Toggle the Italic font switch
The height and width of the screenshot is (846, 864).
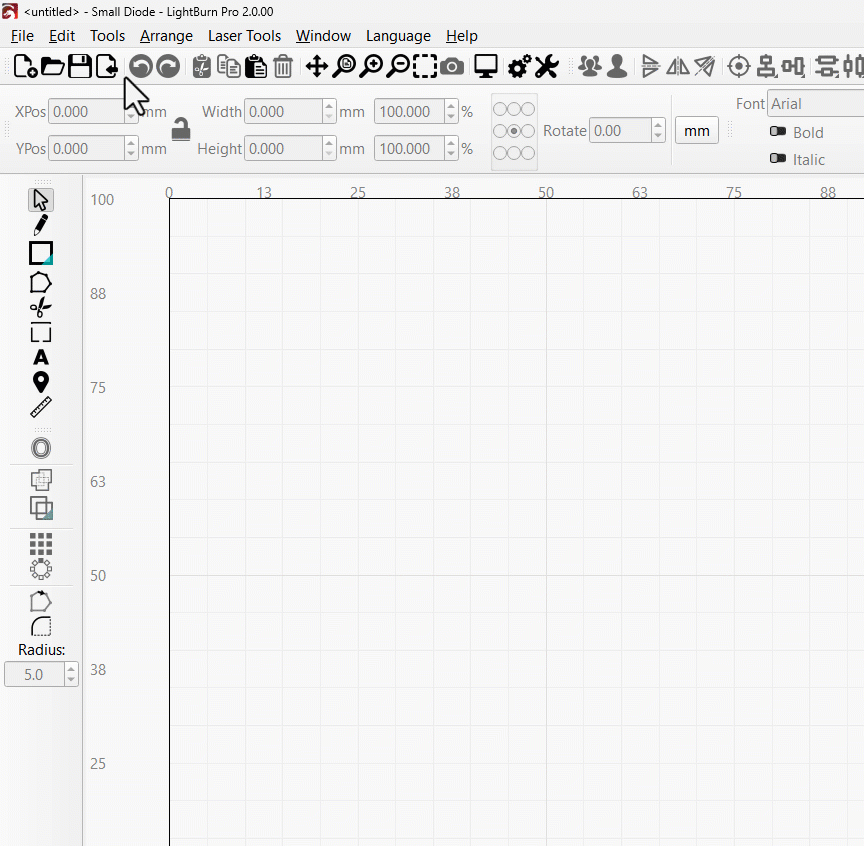[778, 159]
